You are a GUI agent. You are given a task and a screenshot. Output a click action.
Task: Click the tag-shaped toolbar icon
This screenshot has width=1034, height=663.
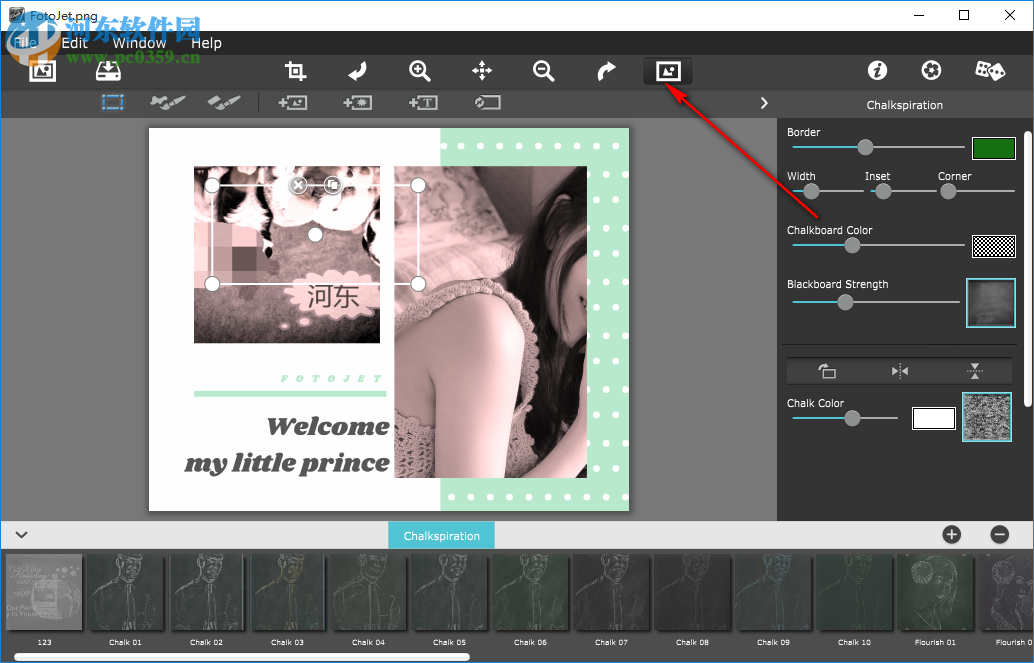pos(487,102)
